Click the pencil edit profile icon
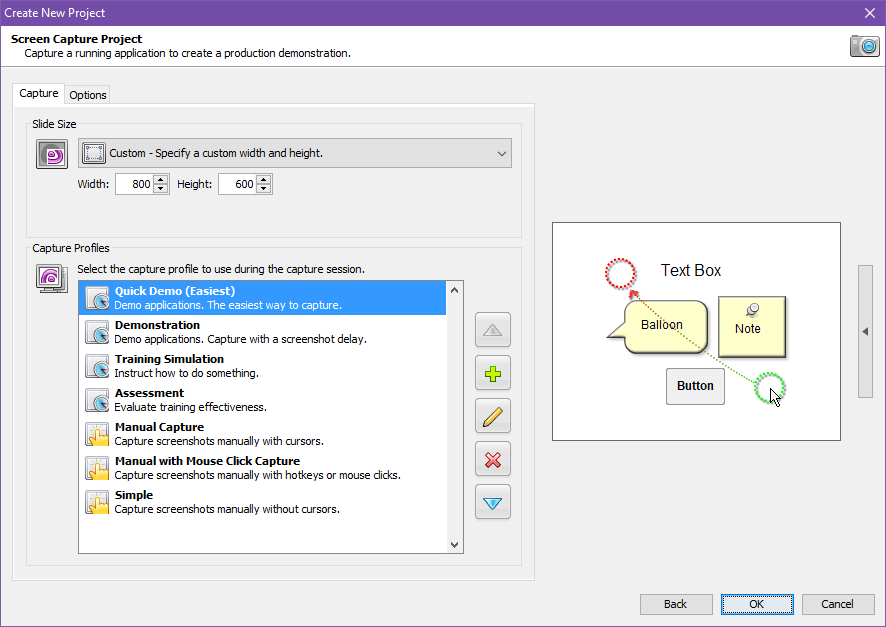The width and height of the screenshot is (886, 627). click(x=493, y=417)
